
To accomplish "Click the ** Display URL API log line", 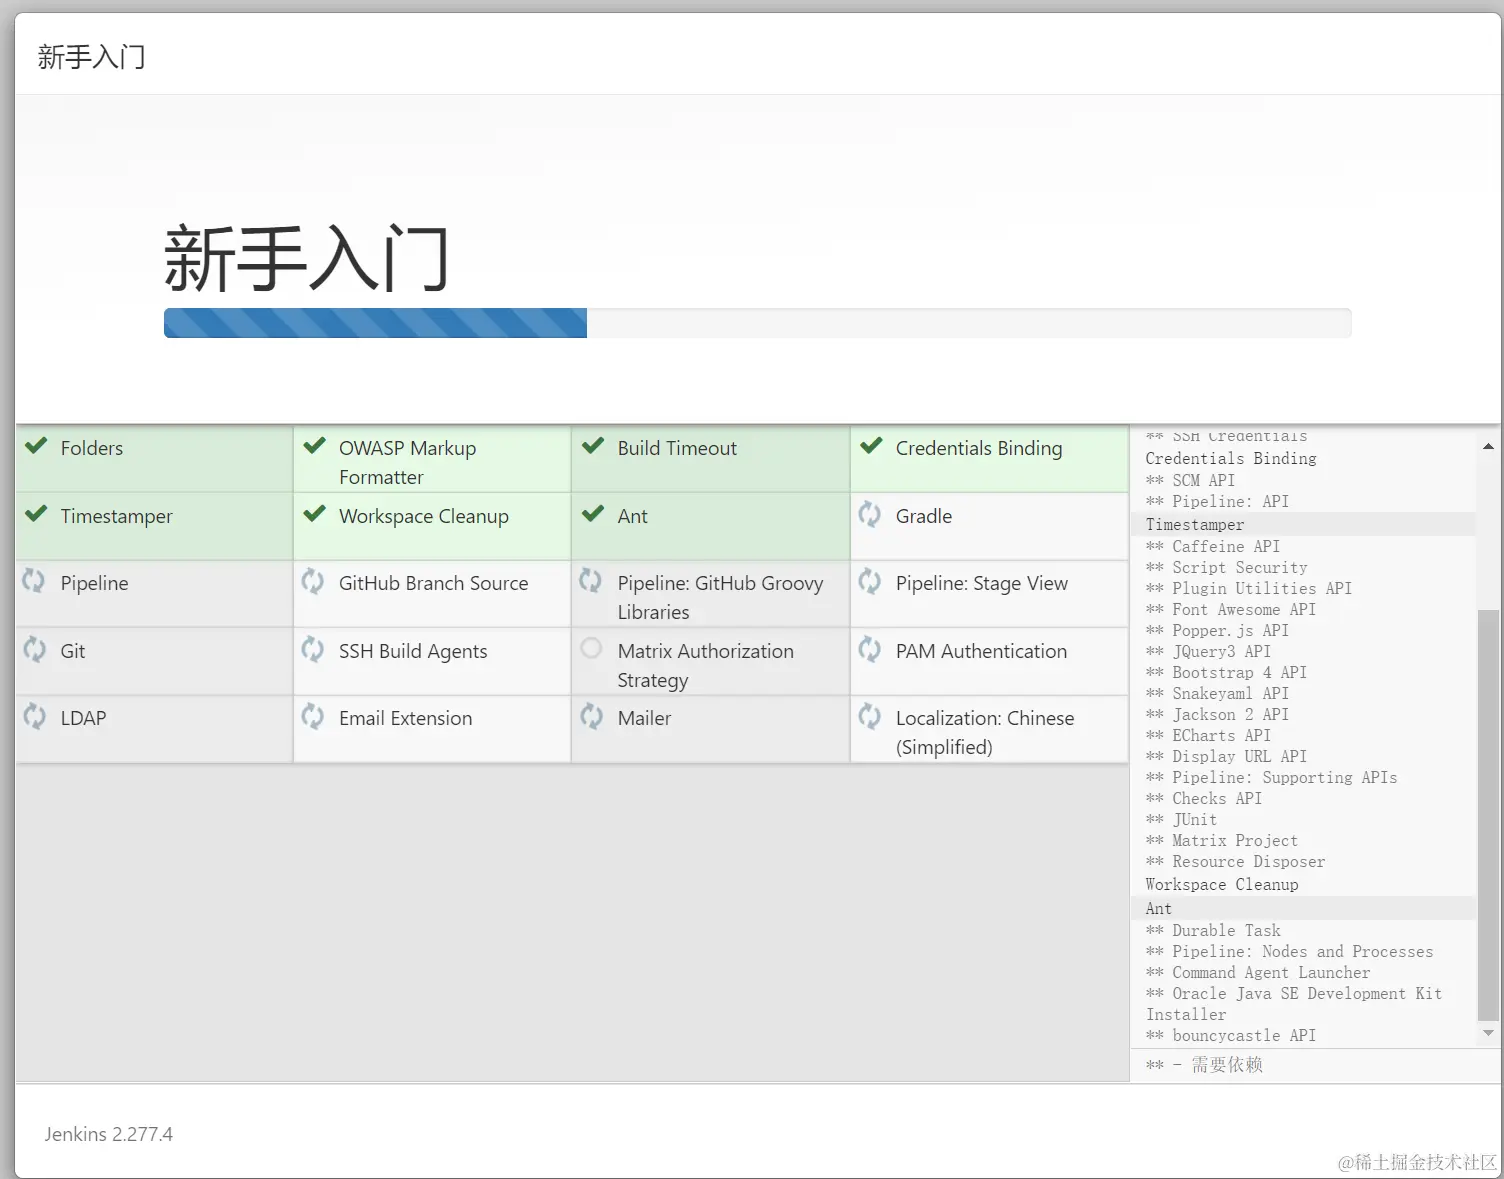I will pyautogui.click(x=1226, y=756).
